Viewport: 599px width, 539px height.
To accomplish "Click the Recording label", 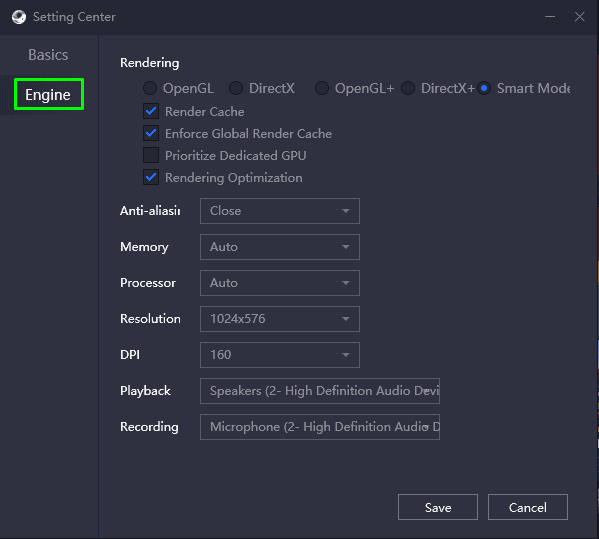I will point(149,427).
